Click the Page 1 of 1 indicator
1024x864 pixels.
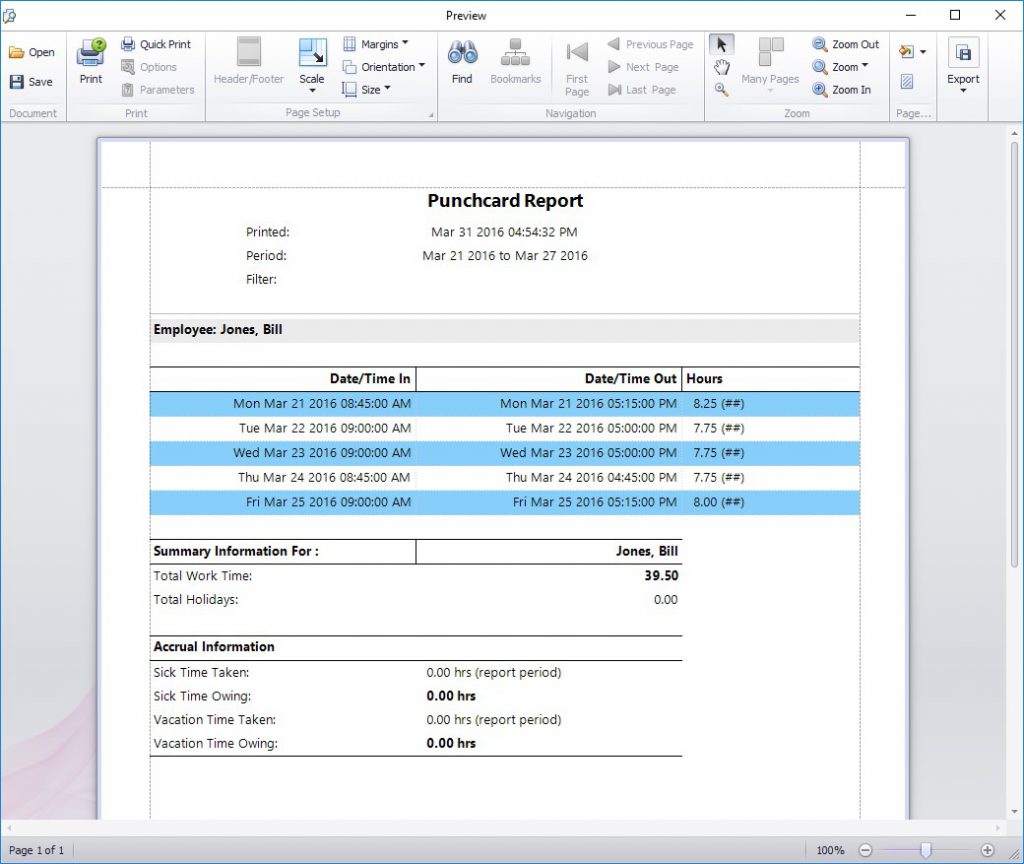pos(37,850)
